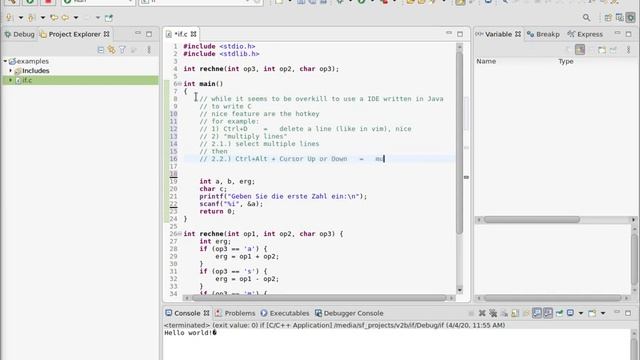Click the editor vertical scrollbar
The width and height of the screenshot is (640, 360).
tap(460, 143)
